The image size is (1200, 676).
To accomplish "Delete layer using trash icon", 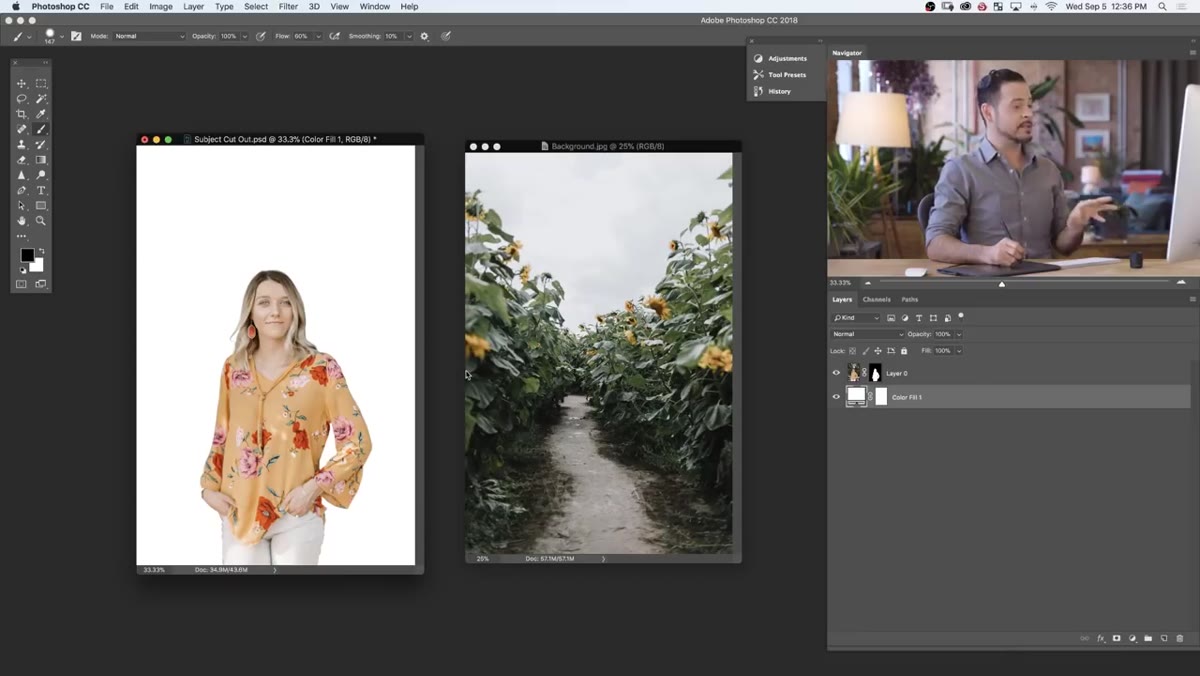I will [1179, 638].
